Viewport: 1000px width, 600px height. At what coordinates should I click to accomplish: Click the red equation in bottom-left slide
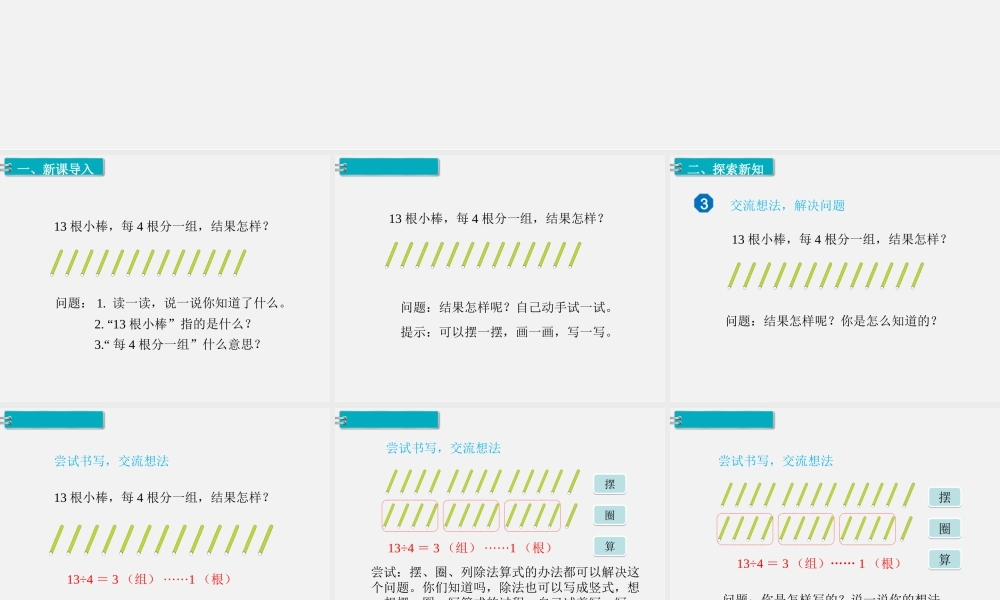[x=150, y=579]
